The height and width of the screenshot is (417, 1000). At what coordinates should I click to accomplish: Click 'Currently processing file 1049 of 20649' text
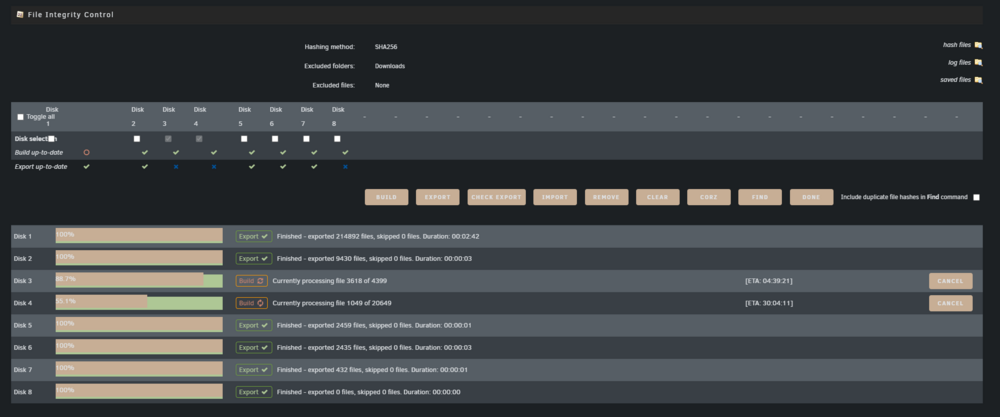click(x=332, y=304)
